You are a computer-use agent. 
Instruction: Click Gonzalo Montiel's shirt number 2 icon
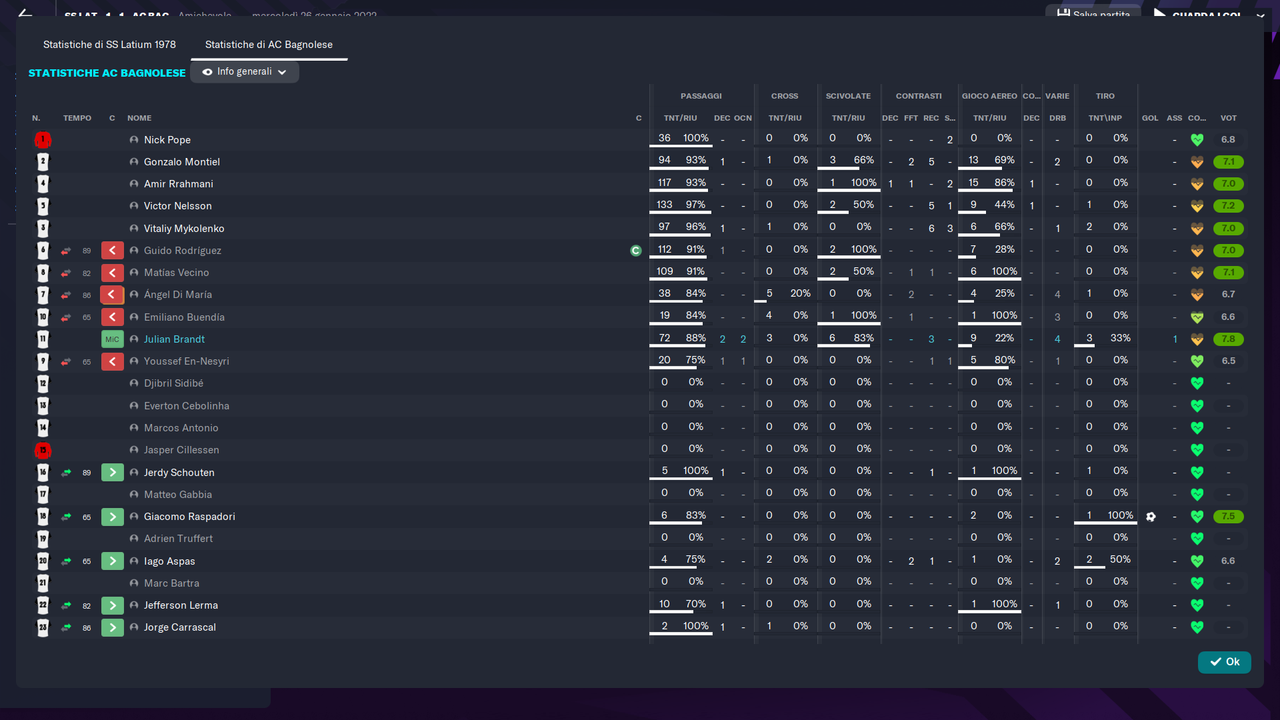(43, 162)
